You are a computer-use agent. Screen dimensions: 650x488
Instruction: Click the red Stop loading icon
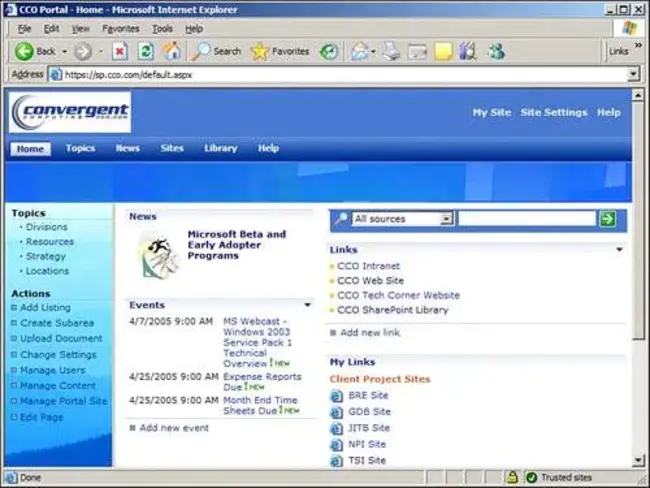pos(119,51)
